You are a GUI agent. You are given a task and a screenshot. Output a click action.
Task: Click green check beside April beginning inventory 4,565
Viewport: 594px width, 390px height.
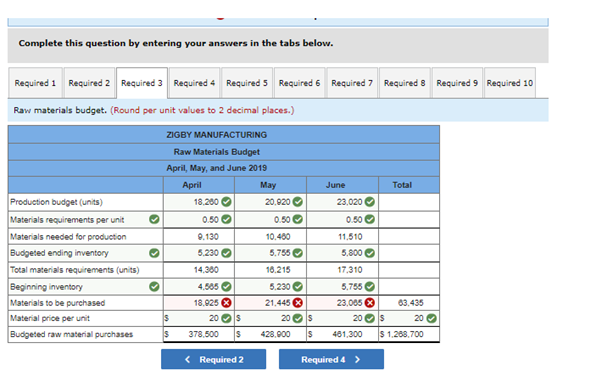(x=227, y=287)
